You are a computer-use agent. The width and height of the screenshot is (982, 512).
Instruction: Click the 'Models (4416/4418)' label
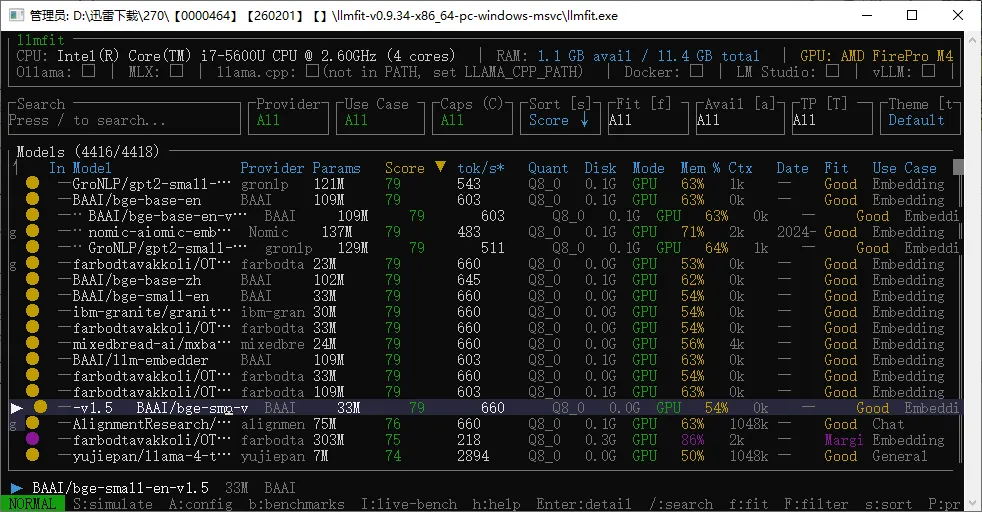[88, 151]
